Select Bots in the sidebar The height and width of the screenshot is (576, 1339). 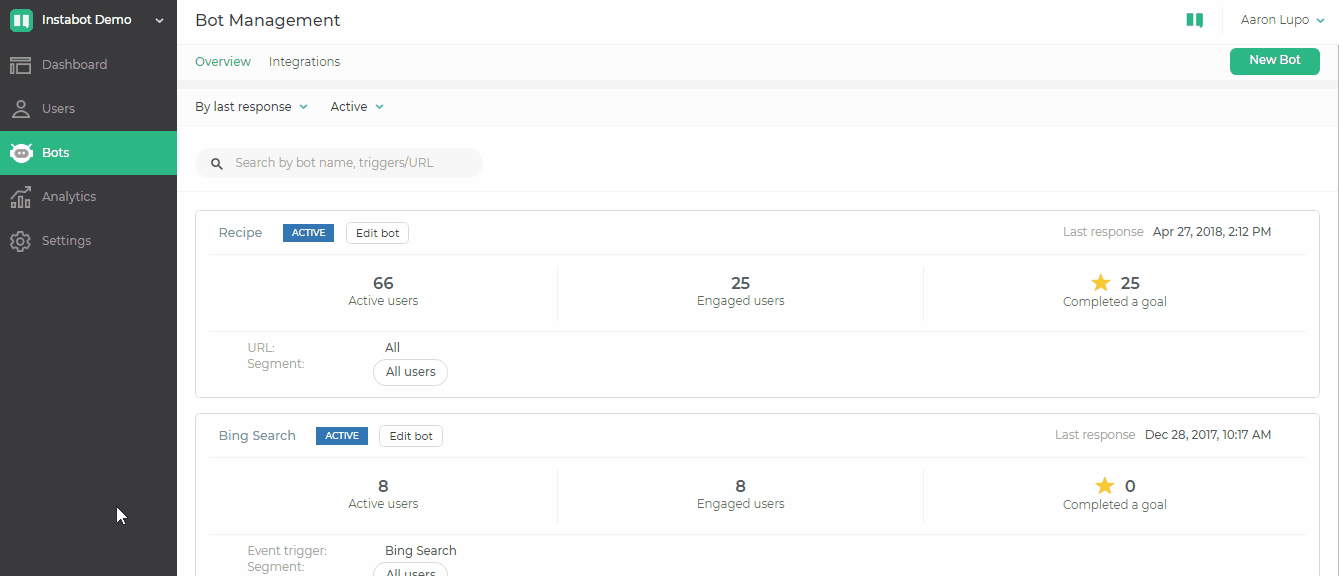pos(88,153)
